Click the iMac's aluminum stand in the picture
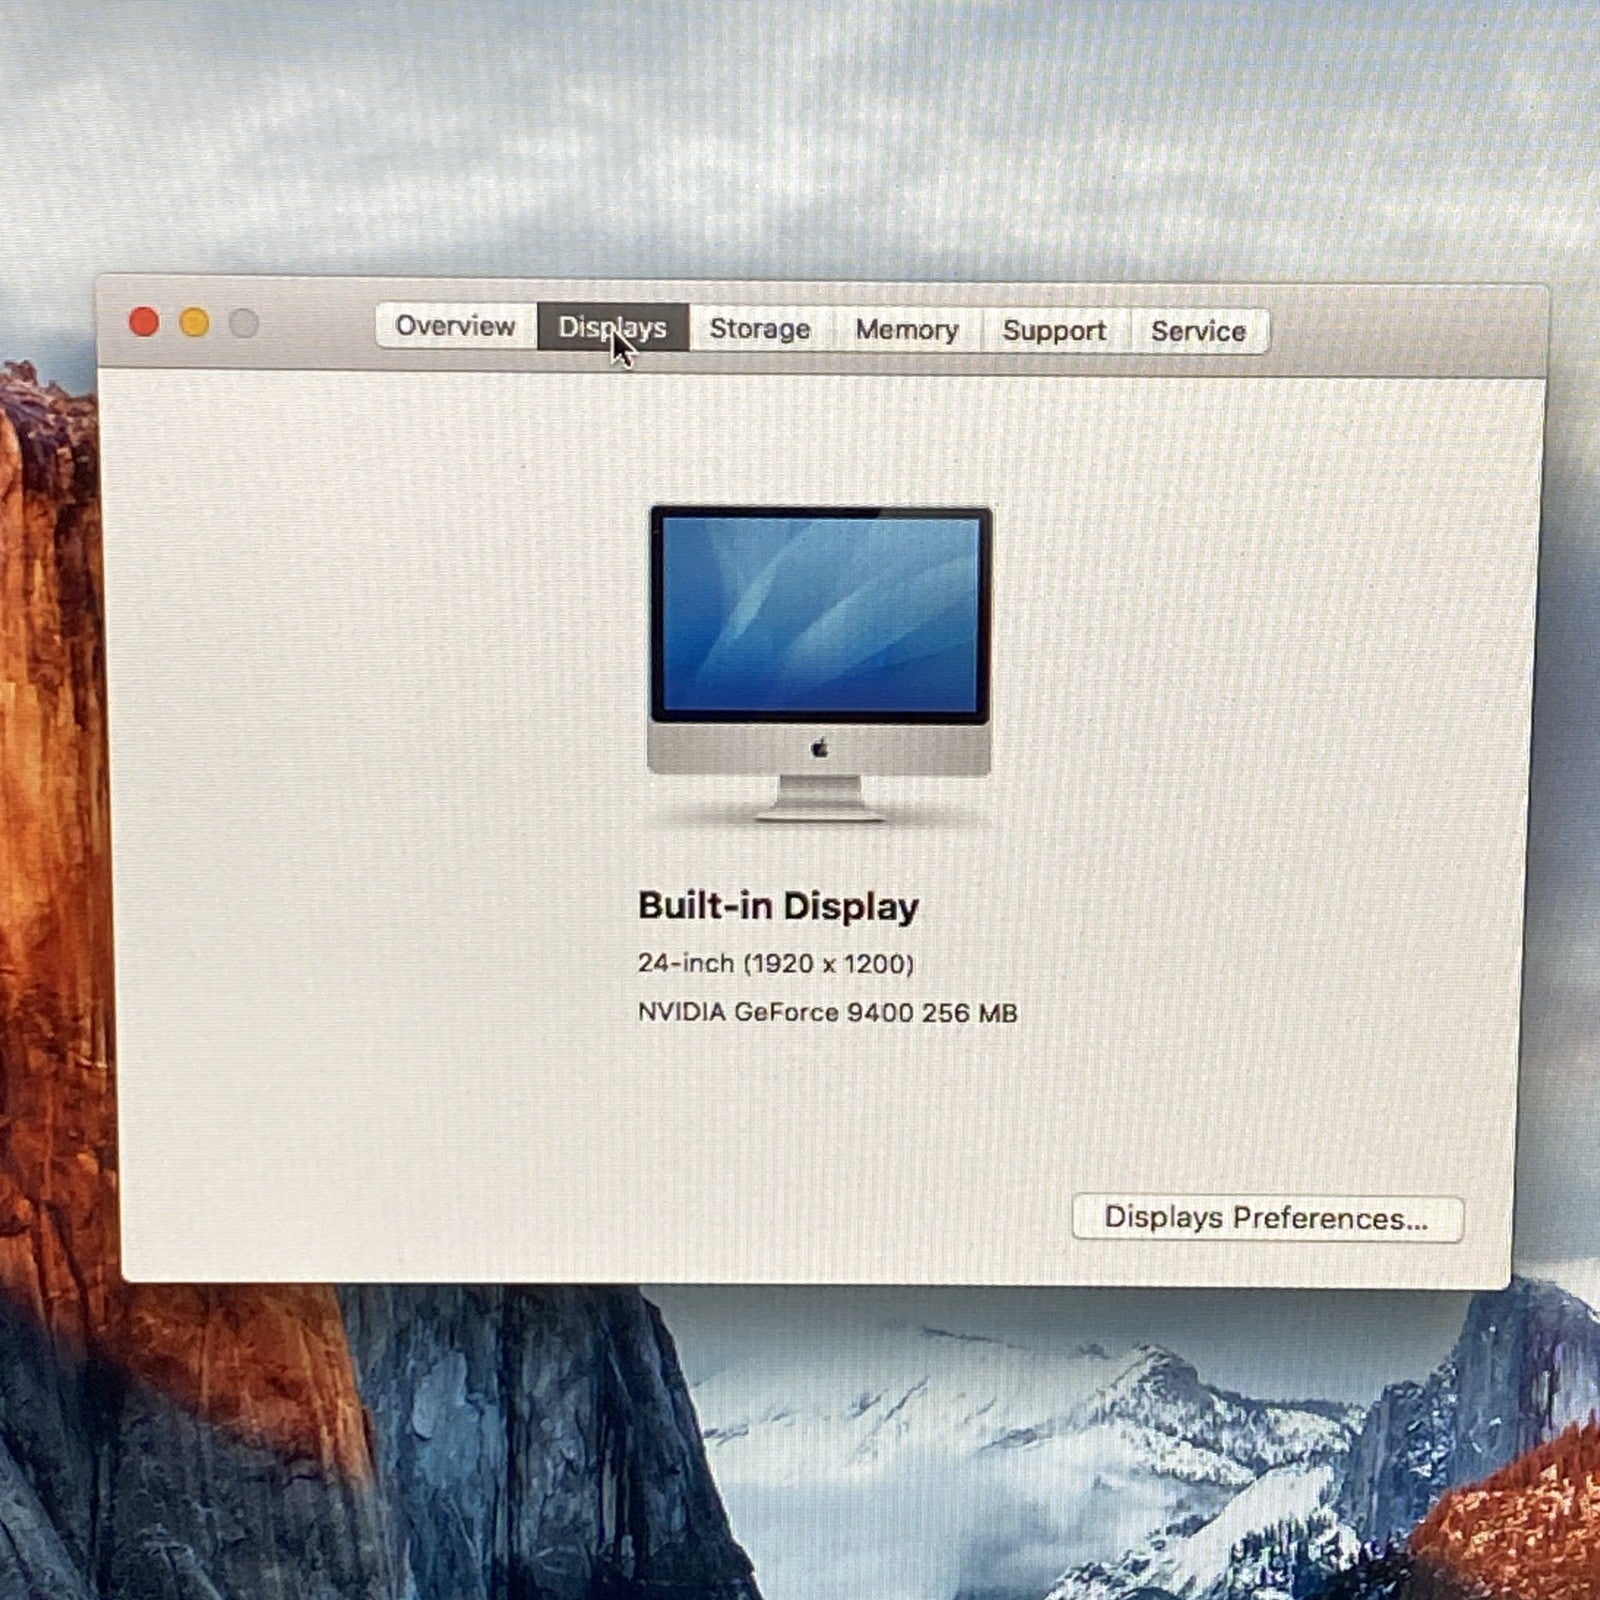1600x1600 pixels. pos(820,800)
